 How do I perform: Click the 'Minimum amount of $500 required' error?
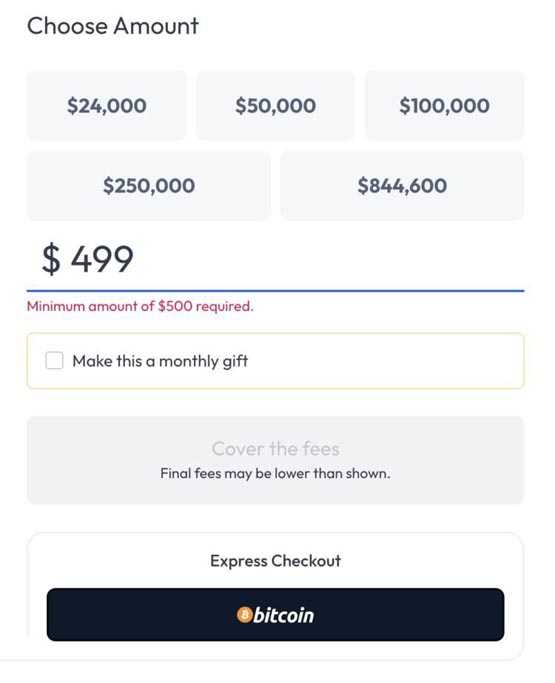pyautogui.click(x=140, y=306)
